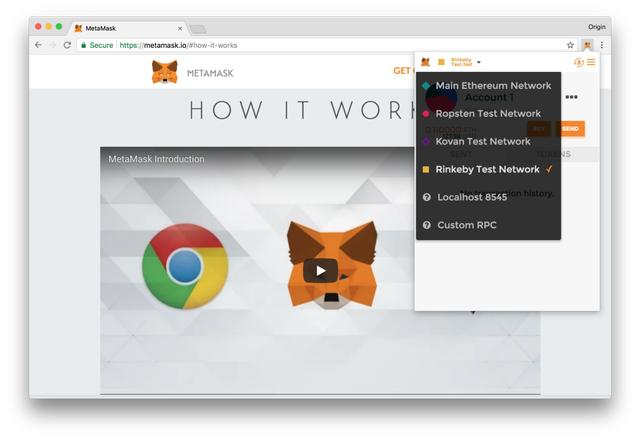Switch to the SENT tab
This screenshot has width=640, height=440.
point(461,154)
